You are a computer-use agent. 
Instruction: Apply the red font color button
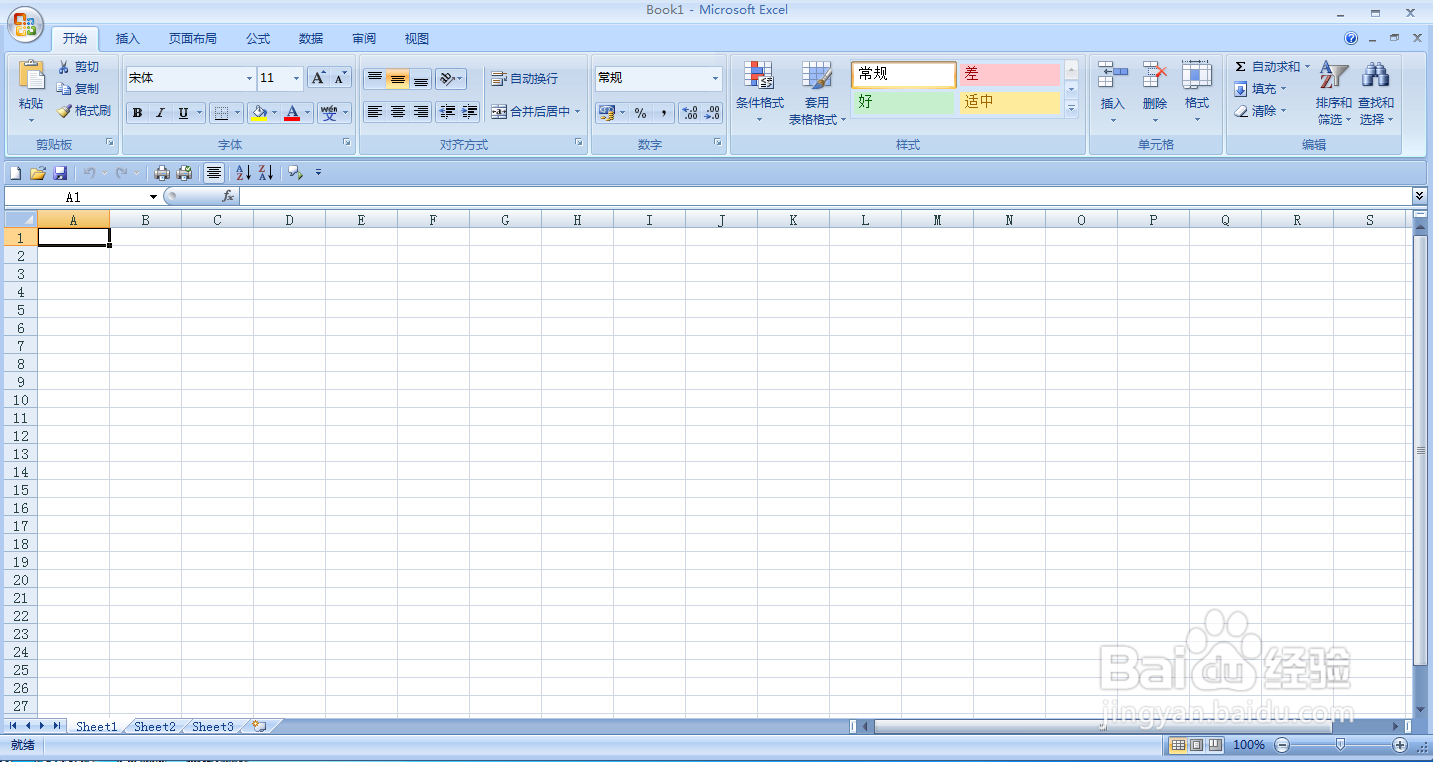coord(292,113)
